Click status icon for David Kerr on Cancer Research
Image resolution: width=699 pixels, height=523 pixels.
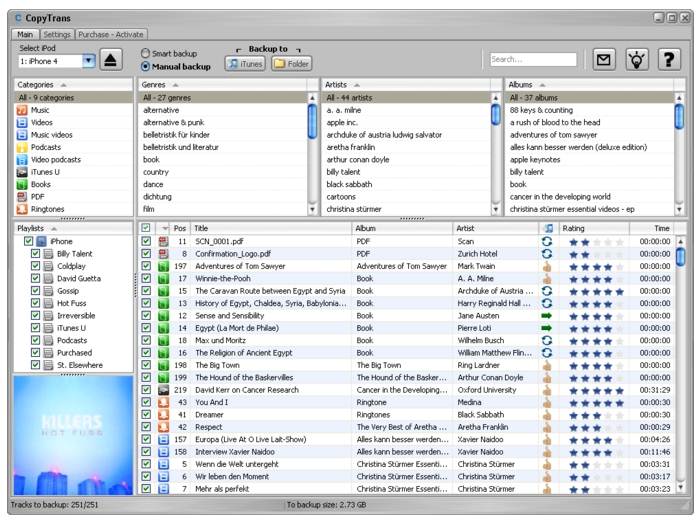pyautogui.click(x=547, y=390)
